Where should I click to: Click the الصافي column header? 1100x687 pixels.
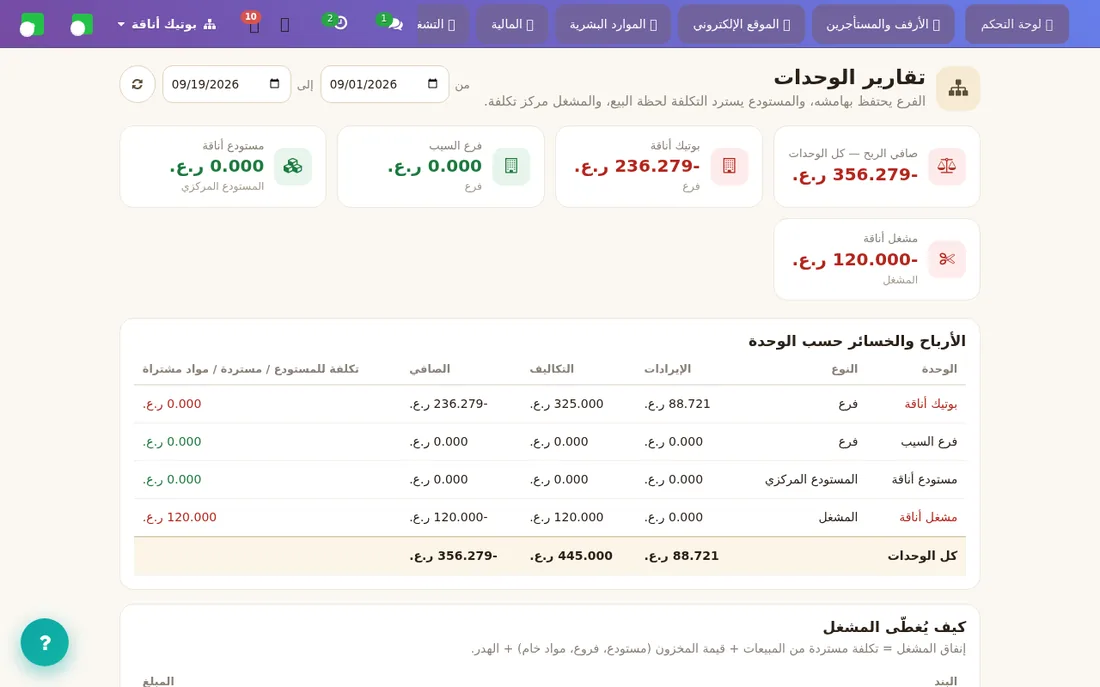[429, 369]
